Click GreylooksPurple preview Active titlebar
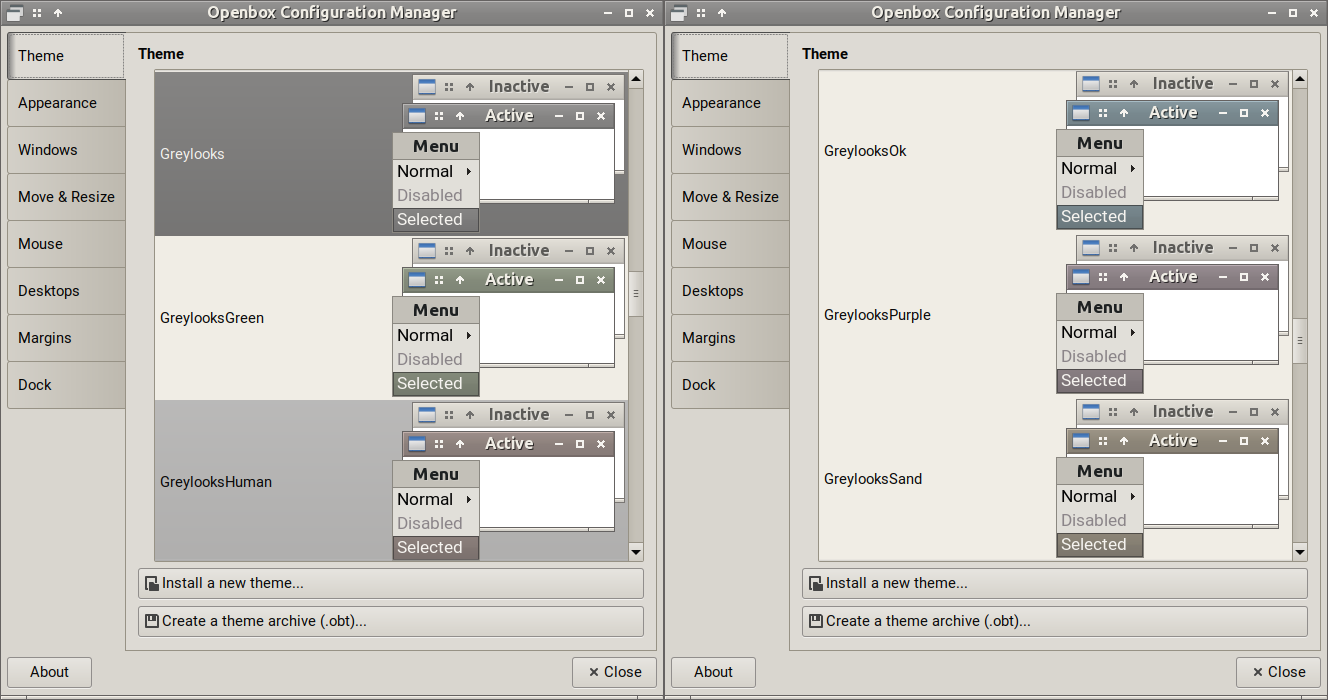1328x700 pixels. (x=1172, y=277)
